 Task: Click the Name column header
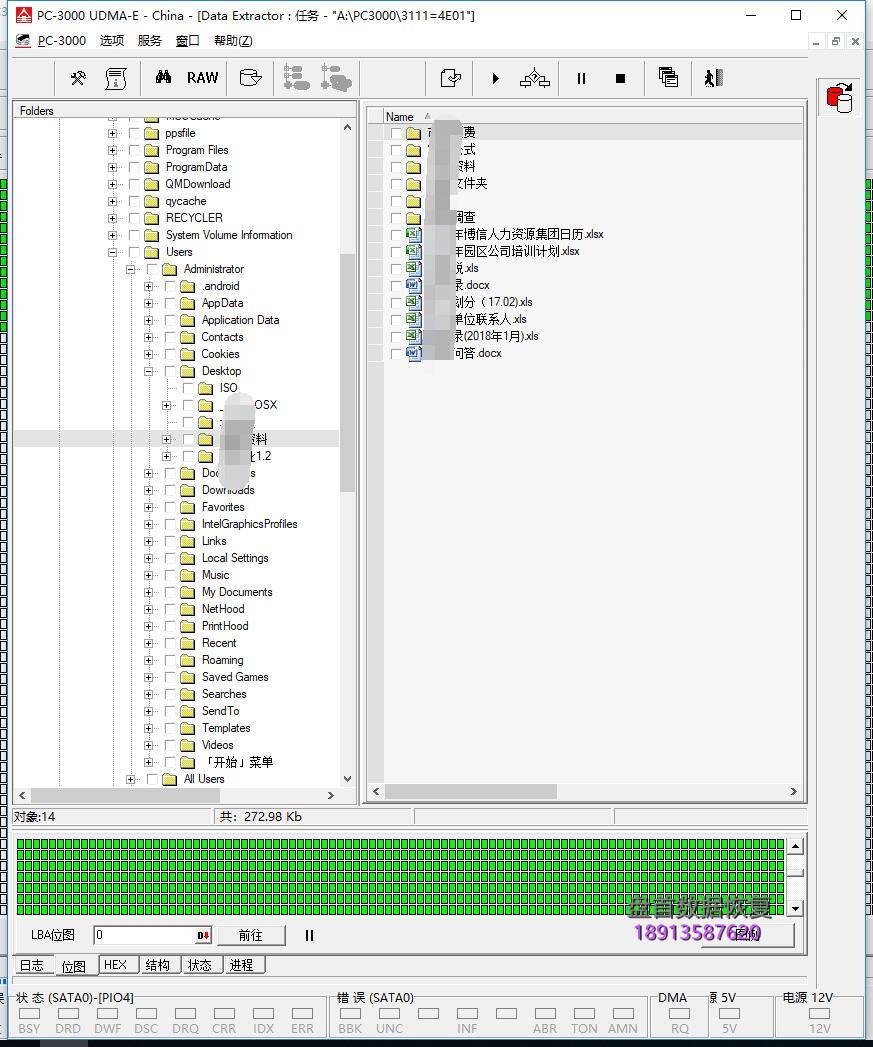[399, 116]
